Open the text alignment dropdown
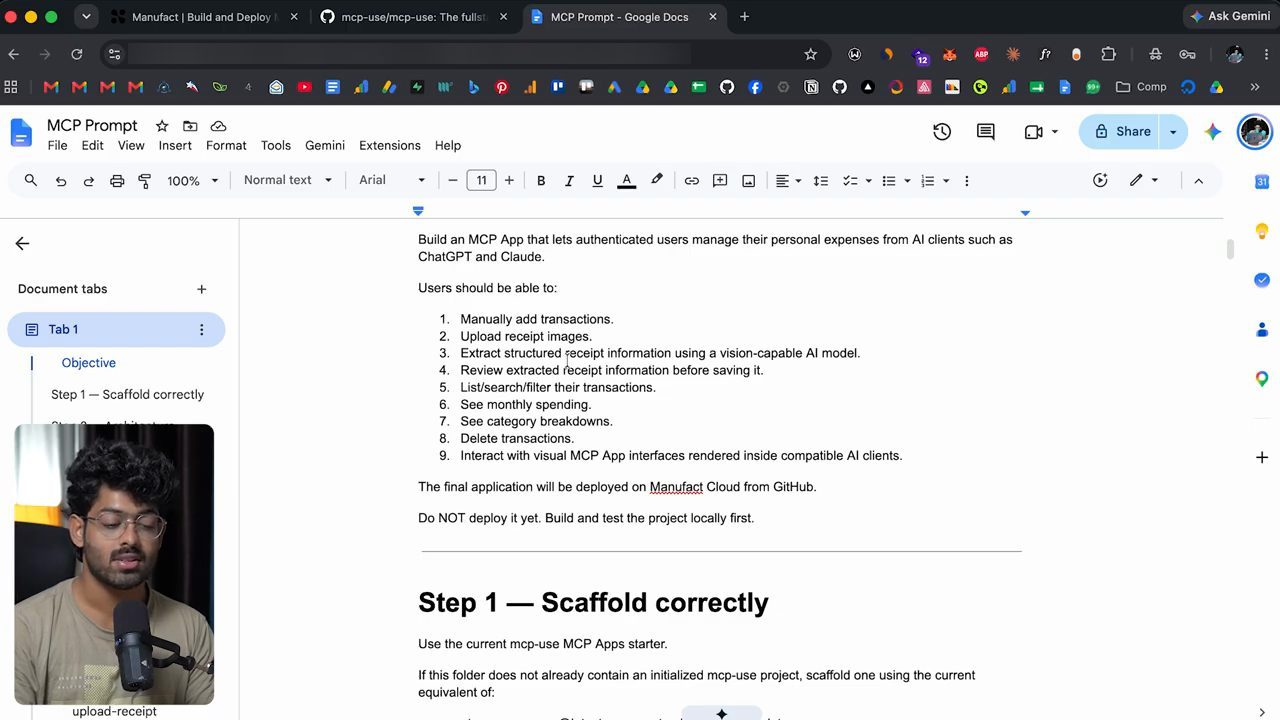This screenshot has height=720, width=1280. pyautogui.click(x=788, y=181)
